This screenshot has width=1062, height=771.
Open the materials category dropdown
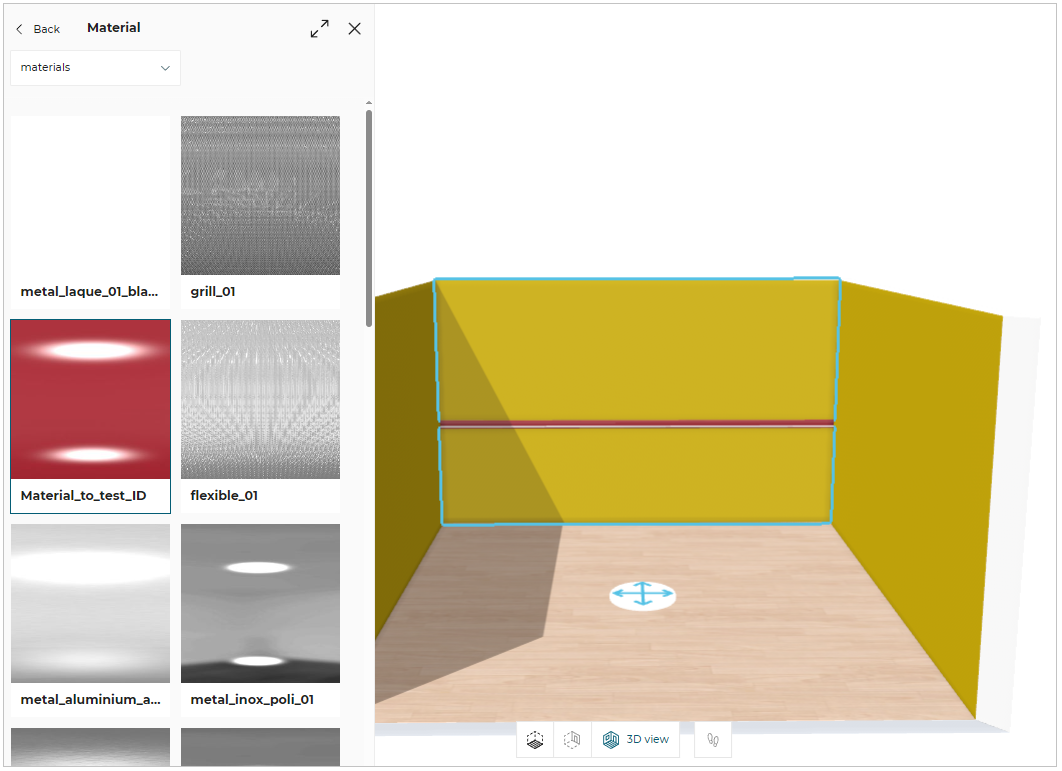coord(95,67)
